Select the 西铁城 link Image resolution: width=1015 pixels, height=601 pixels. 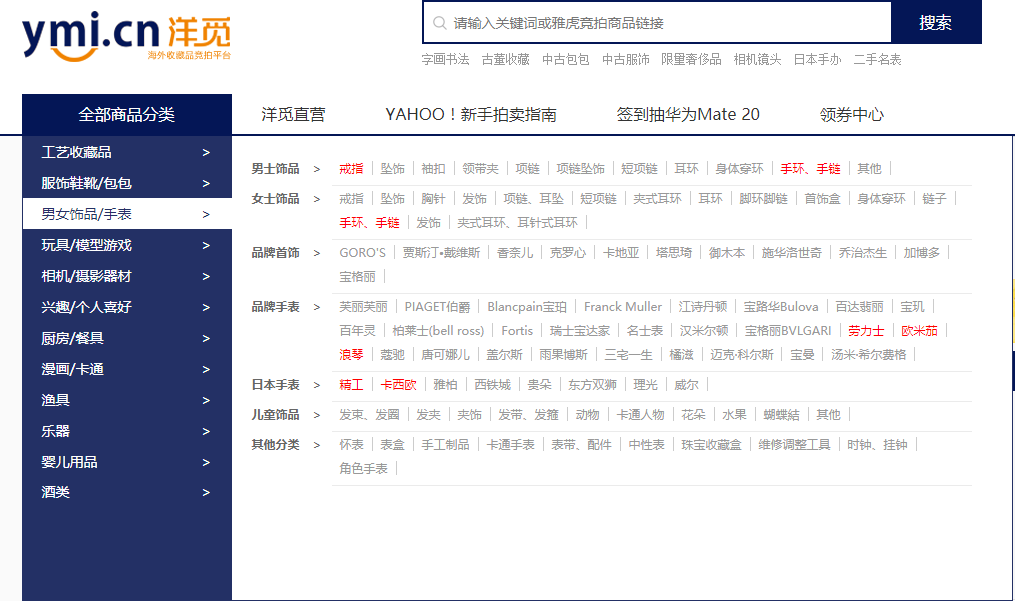pos(492,385)
